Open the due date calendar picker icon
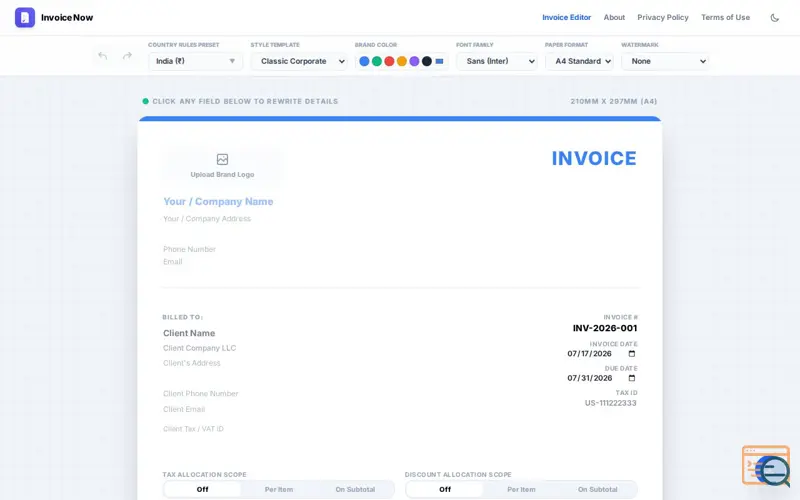Image resolution: width=800 pixels, height=500 pixels. pos(632,378)
